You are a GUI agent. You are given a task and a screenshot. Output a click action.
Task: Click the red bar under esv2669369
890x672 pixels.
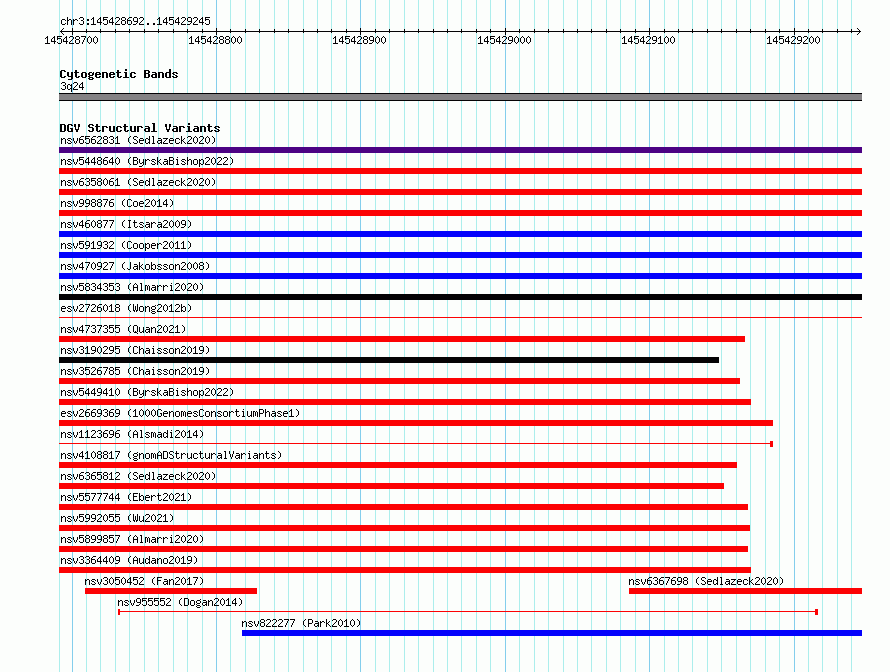coord(416,423)
